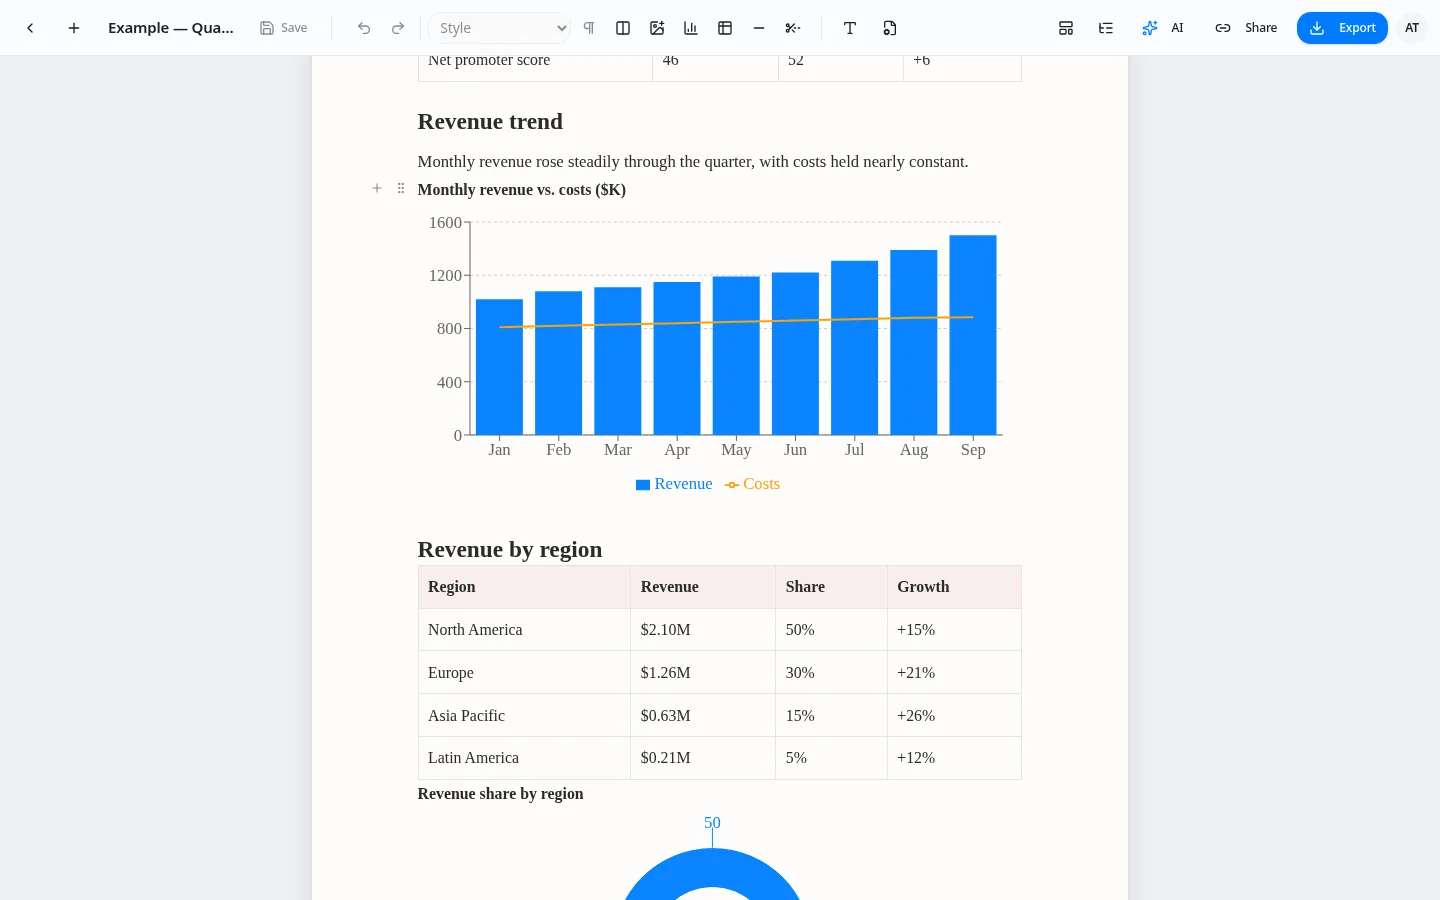Image resolution: width=1440 pixels, height=900 pixels.
Task: Add a block using the plus handle beside the chart title
Action: (377, 188)
